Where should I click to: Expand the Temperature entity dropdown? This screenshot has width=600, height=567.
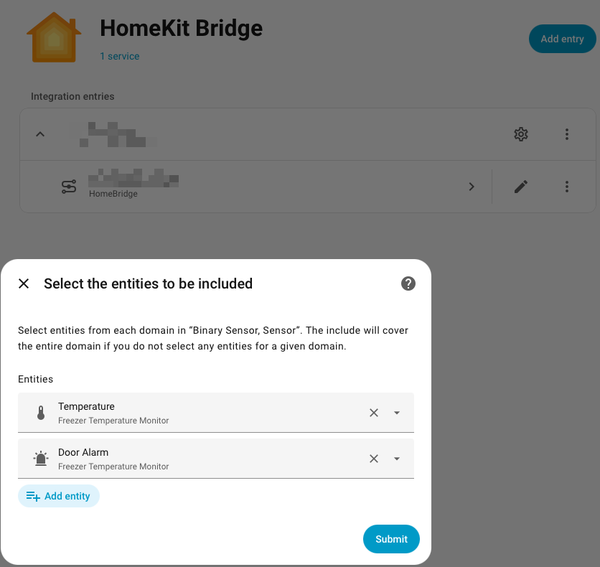(397, 413)
